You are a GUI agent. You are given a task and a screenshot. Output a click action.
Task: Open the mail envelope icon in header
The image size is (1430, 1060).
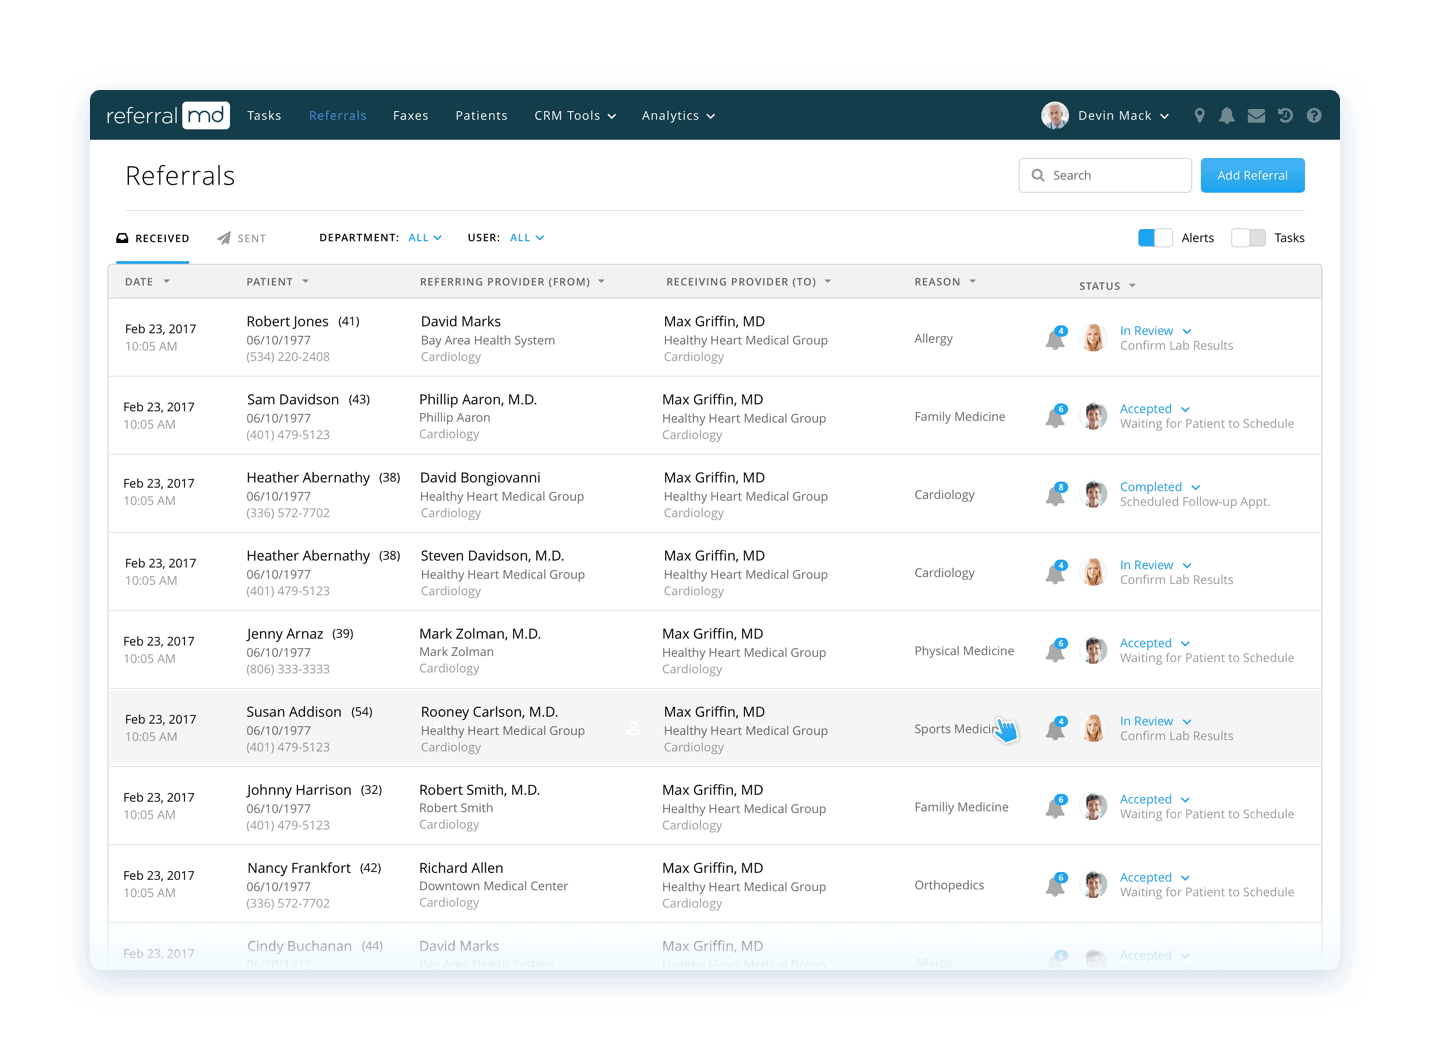tap(1257, 116)
